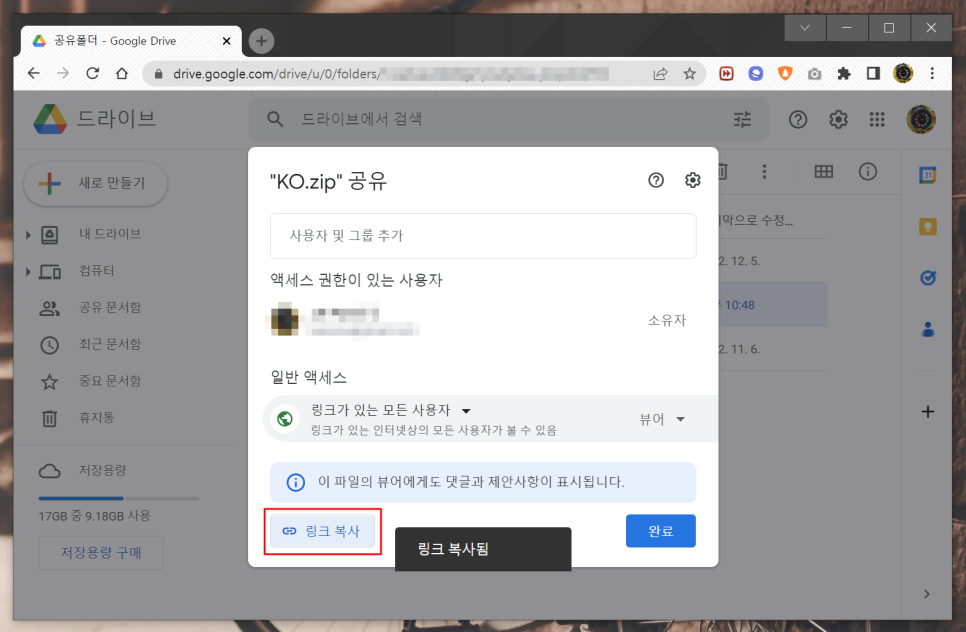966x632 pixels.
Task: Open Google Calendar side panel icon
Action: 928,175
